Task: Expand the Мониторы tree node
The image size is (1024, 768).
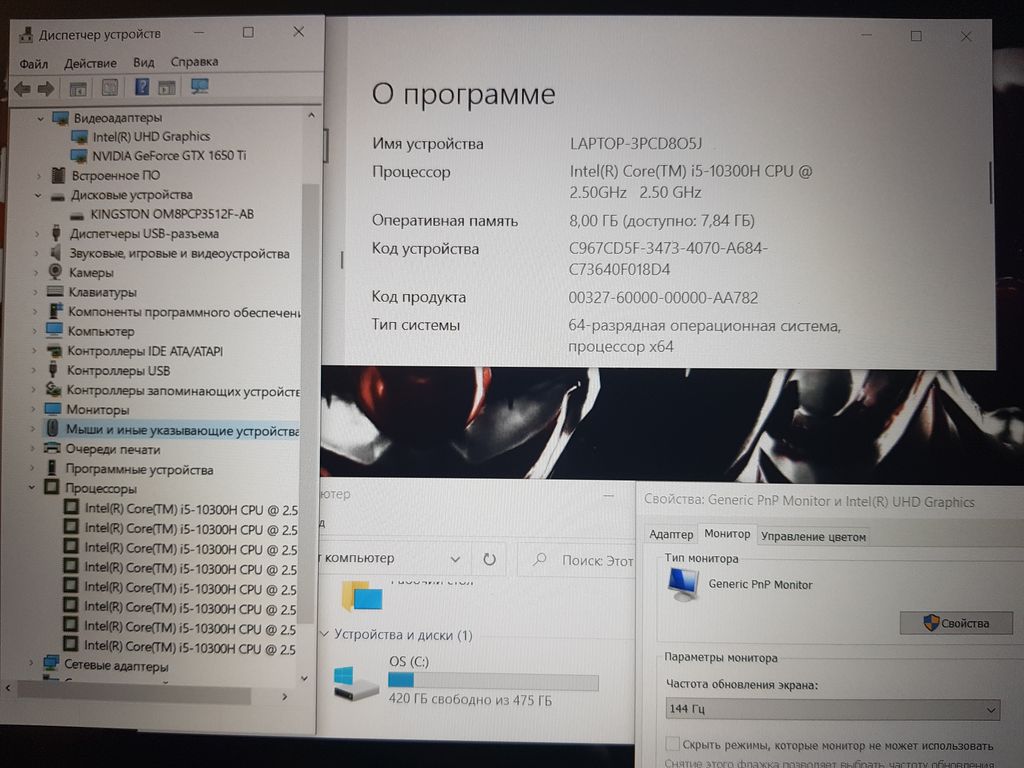Action: coord(35,410)
